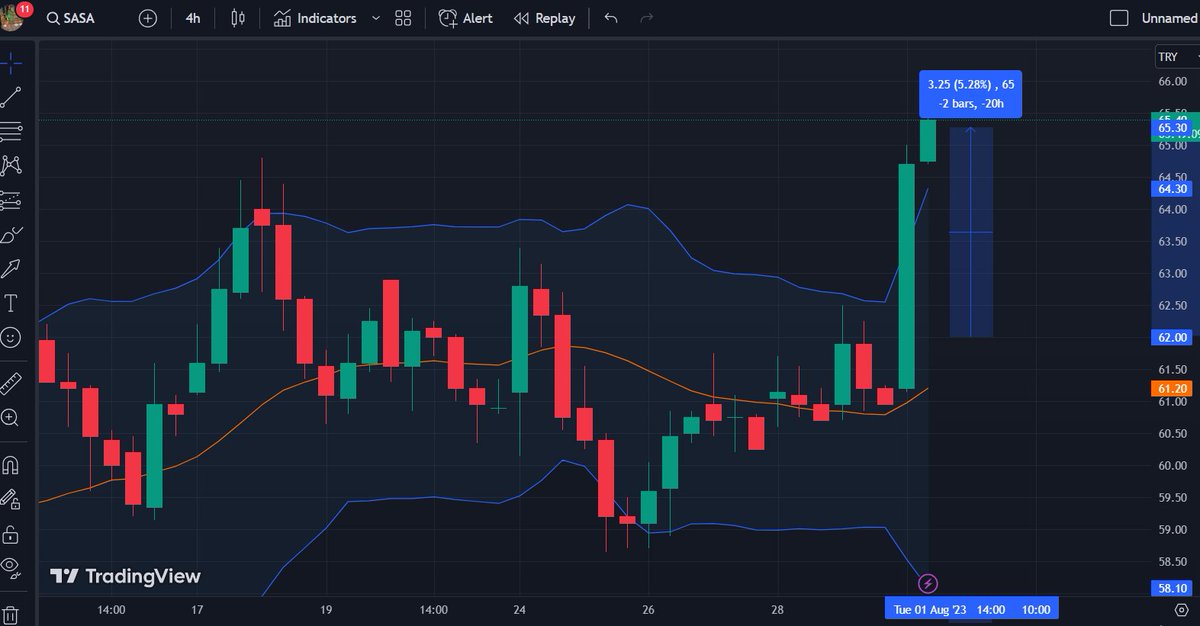1200x626 pixels.
Task: Open the emoji icons tool
Action: click(11, 337)
